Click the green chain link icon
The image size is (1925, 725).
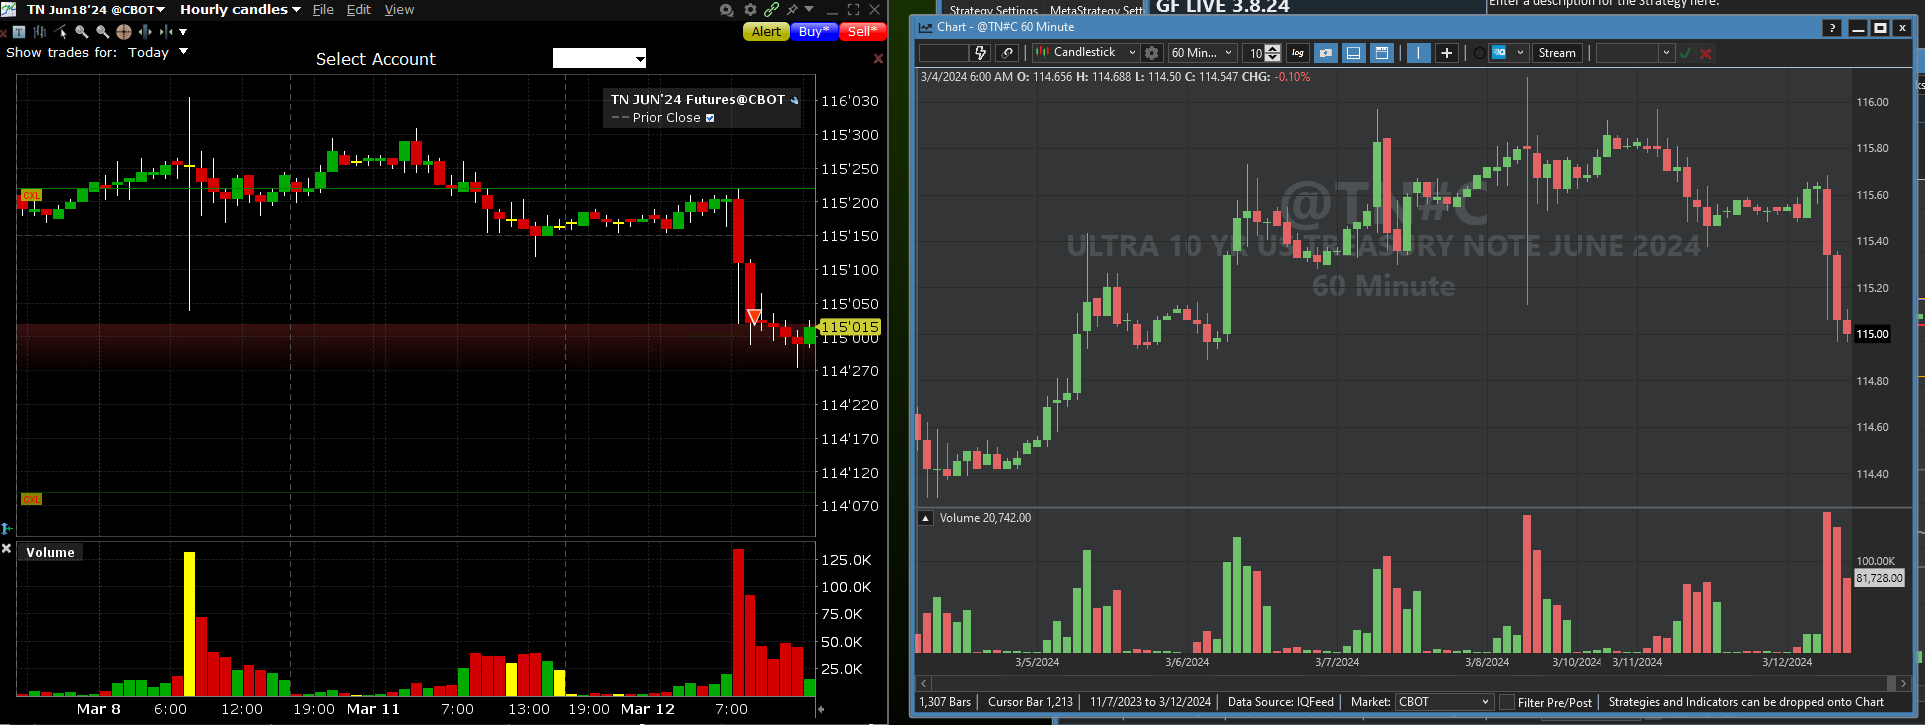point(771,10)
